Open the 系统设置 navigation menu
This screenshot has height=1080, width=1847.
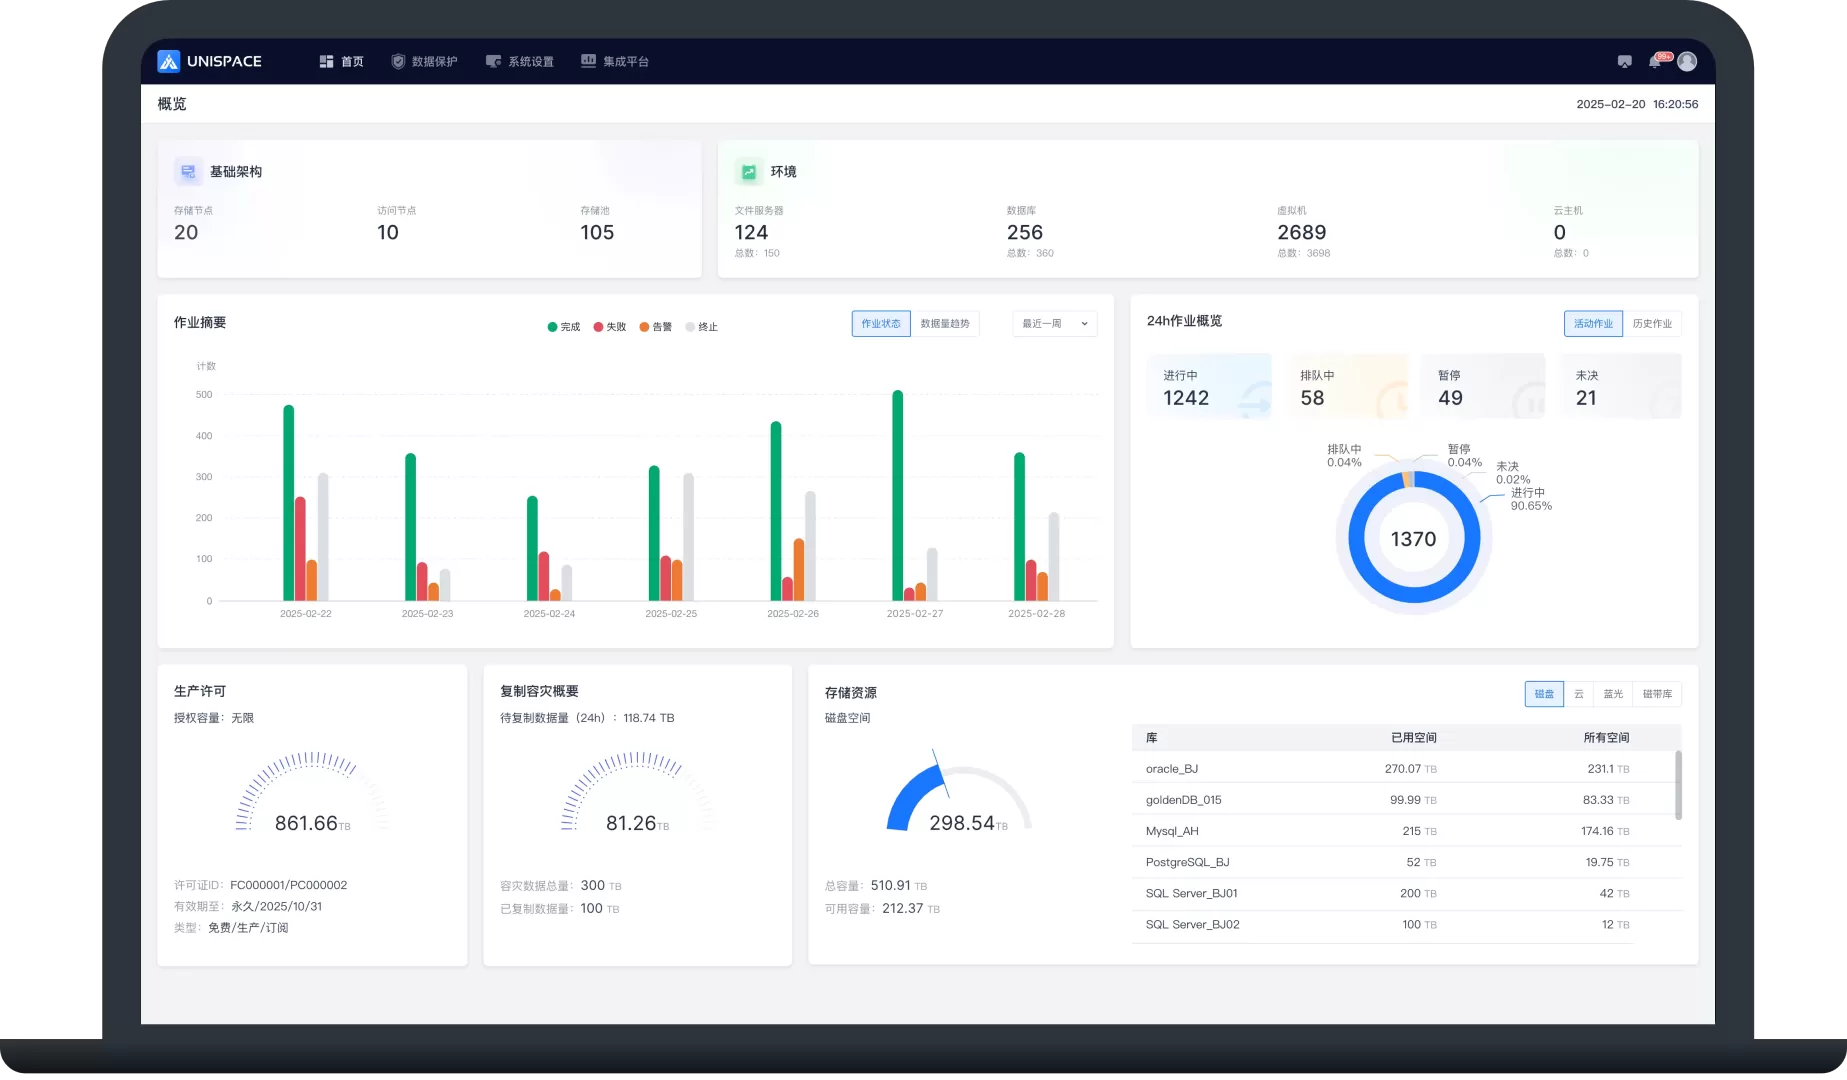point(520,62)
